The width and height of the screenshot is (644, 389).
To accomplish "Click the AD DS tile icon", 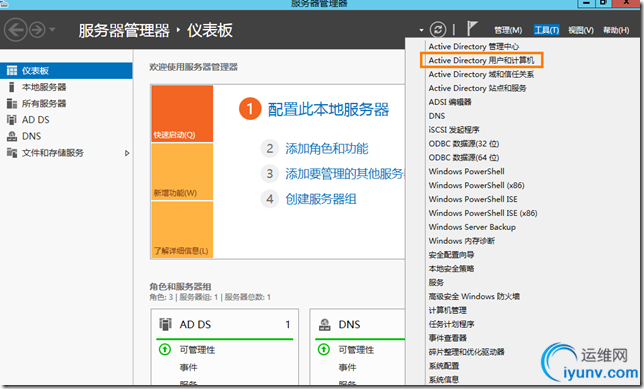I will (165, 324).
